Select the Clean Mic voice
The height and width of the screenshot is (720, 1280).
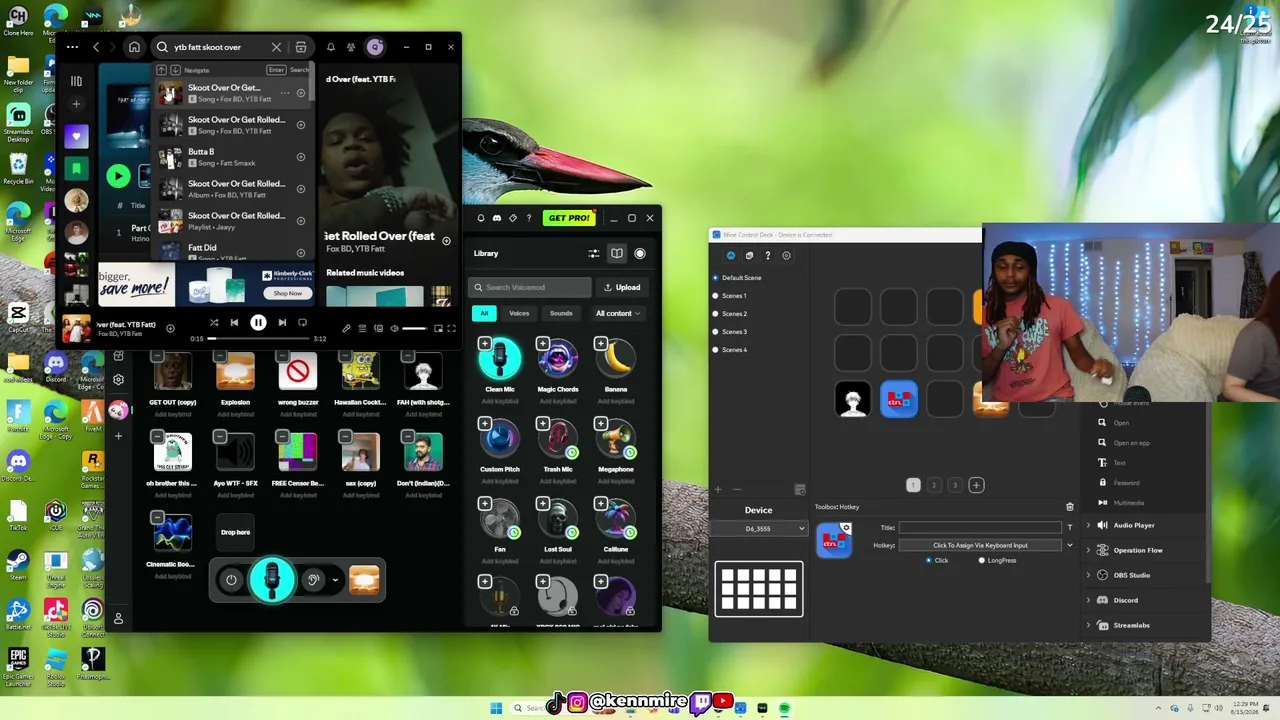click(x=500, y=359)
